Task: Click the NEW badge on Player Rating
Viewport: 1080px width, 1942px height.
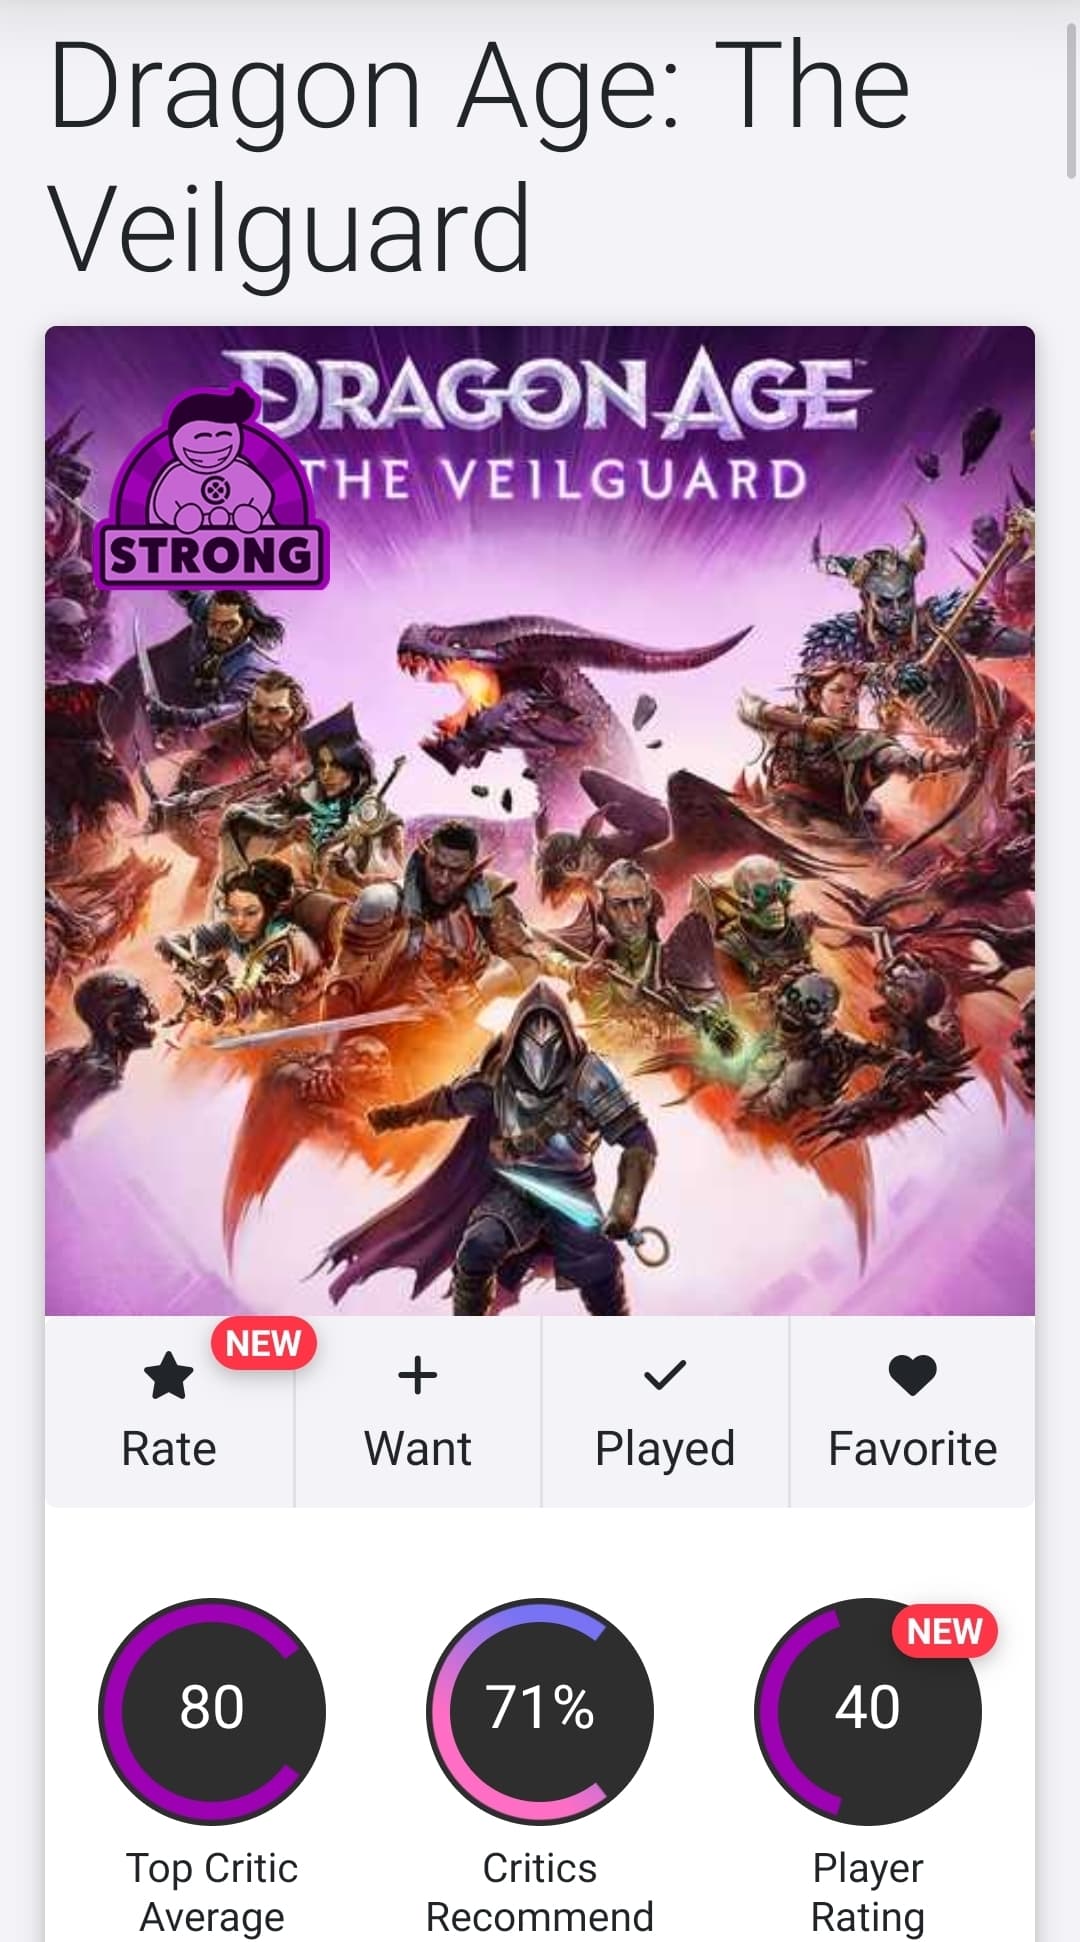Action: pos(944,1631)
